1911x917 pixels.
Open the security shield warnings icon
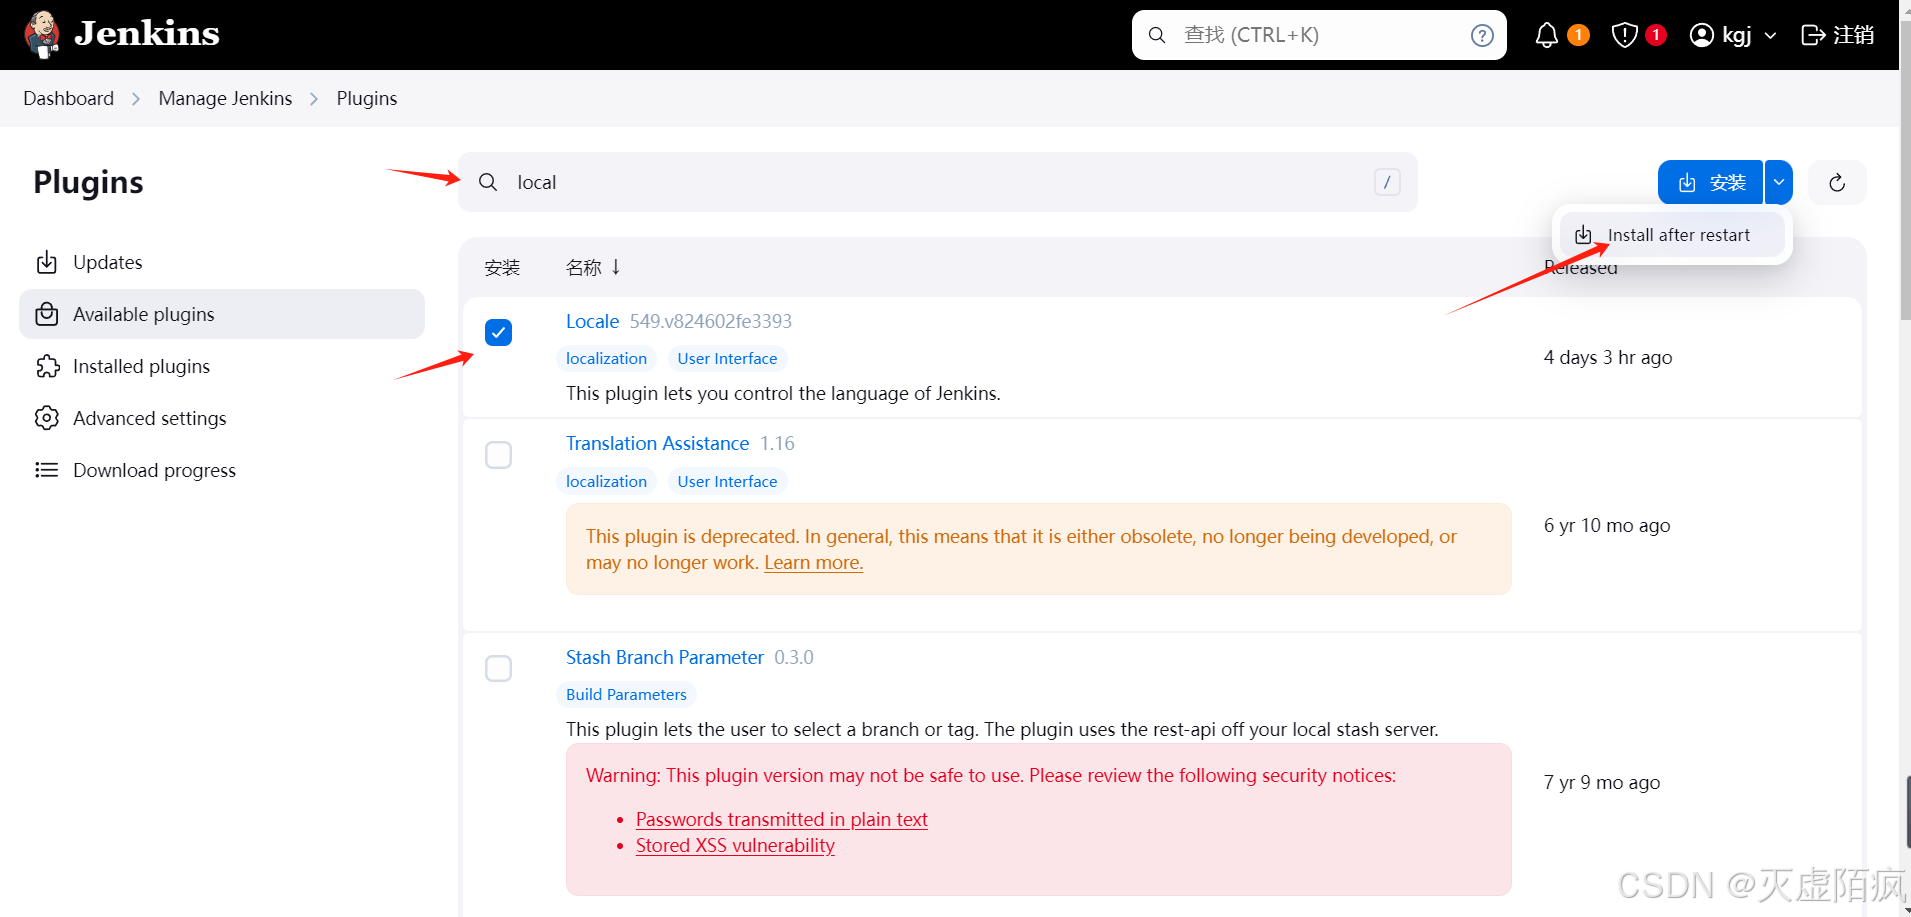pyautogui.click(x=1625, y=35)
